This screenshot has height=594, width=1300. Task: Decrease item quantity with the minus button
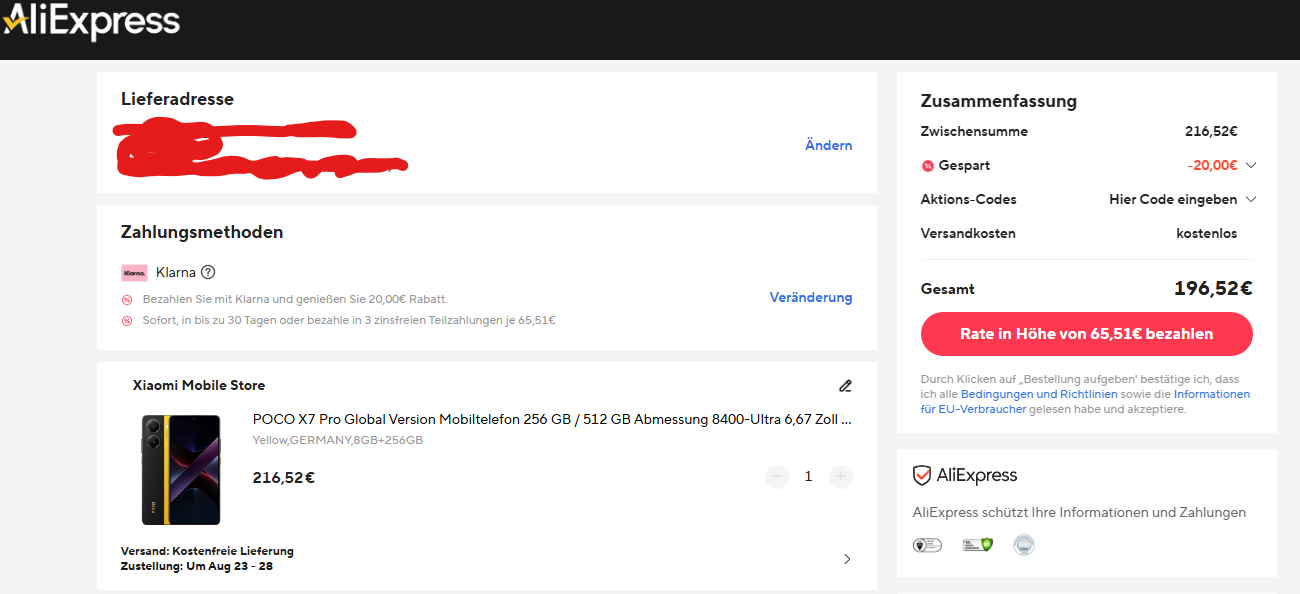(777, 477)
